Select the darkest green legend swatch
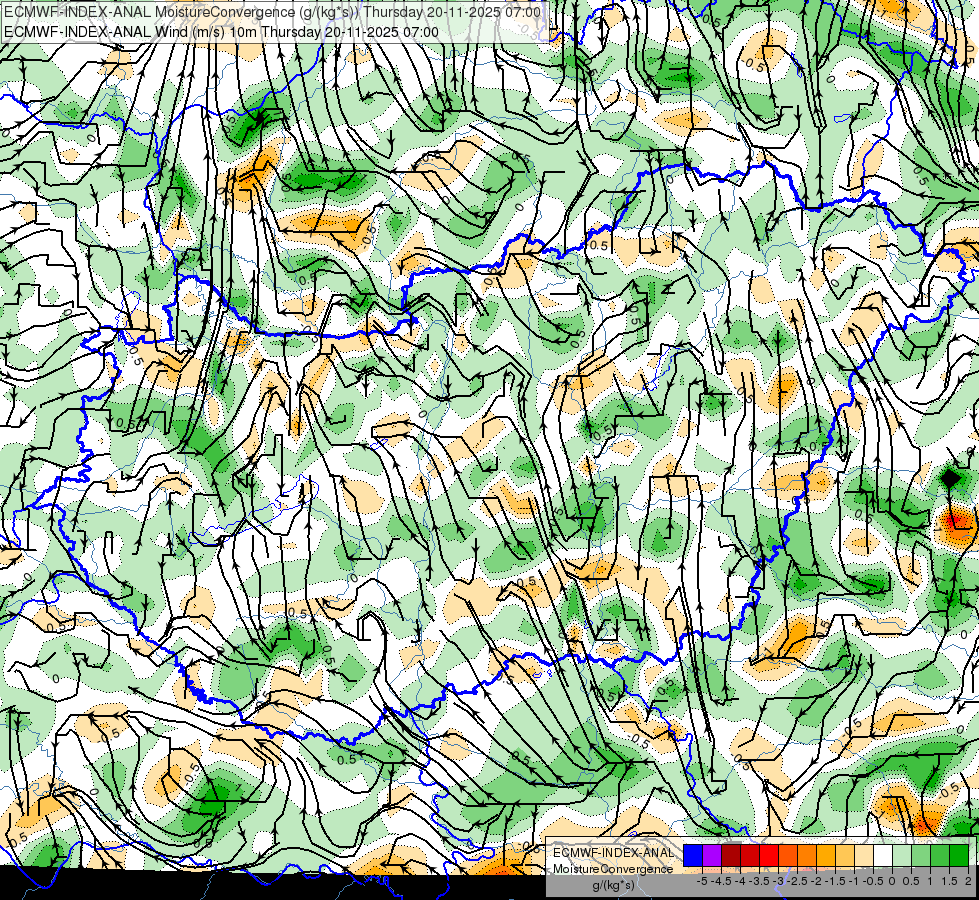This screenshot has height=900, width=979. 959,856
